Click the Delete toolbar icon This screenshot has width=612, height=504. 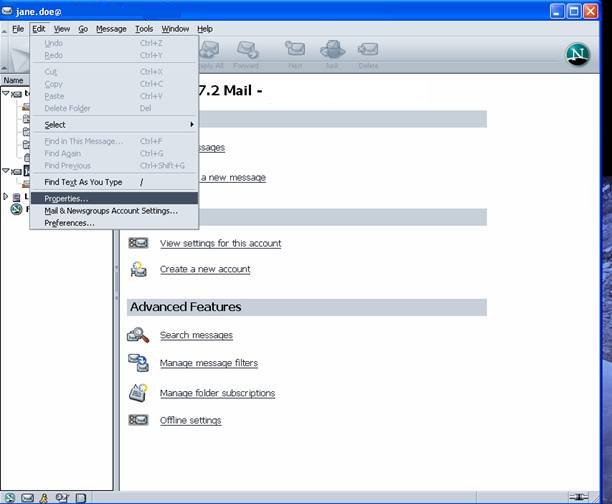click(368, 53)
